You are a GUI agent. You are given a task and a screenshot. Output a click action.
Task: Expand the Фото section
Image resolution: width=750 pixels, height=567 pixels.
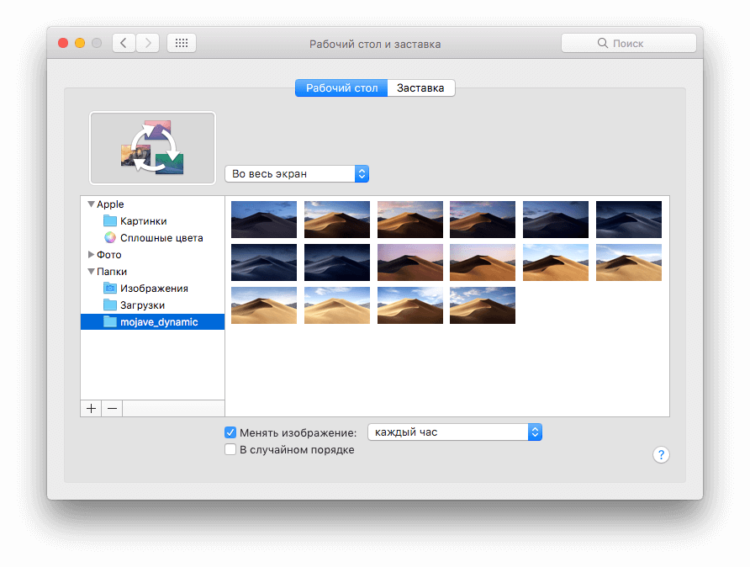pos(91,255)
